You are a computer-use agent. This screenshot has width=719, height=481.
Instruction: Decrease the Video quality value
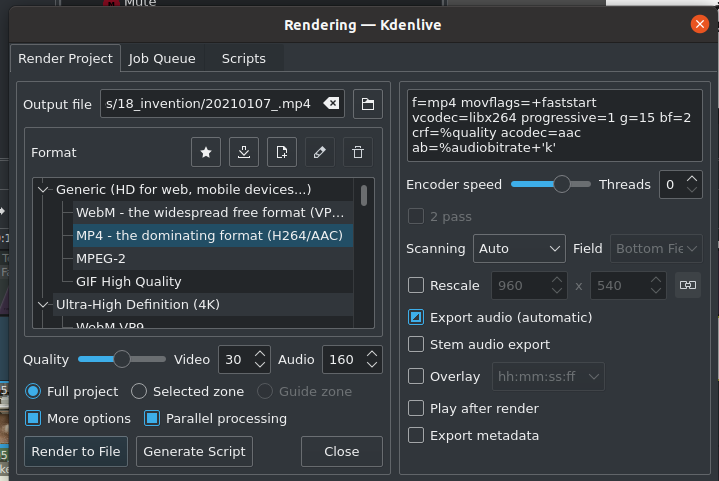[x=260, y=365]
